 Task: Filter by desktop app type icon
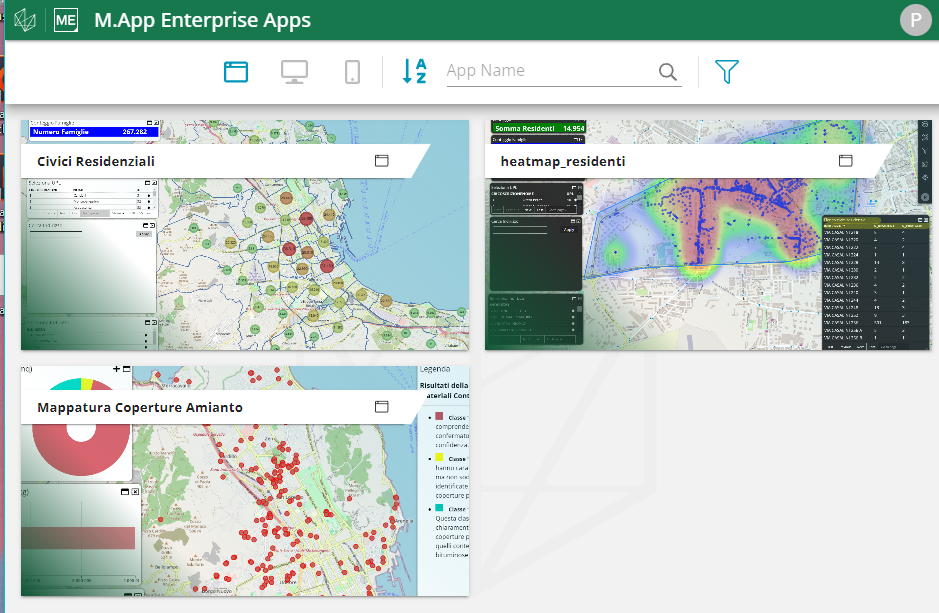295,72
